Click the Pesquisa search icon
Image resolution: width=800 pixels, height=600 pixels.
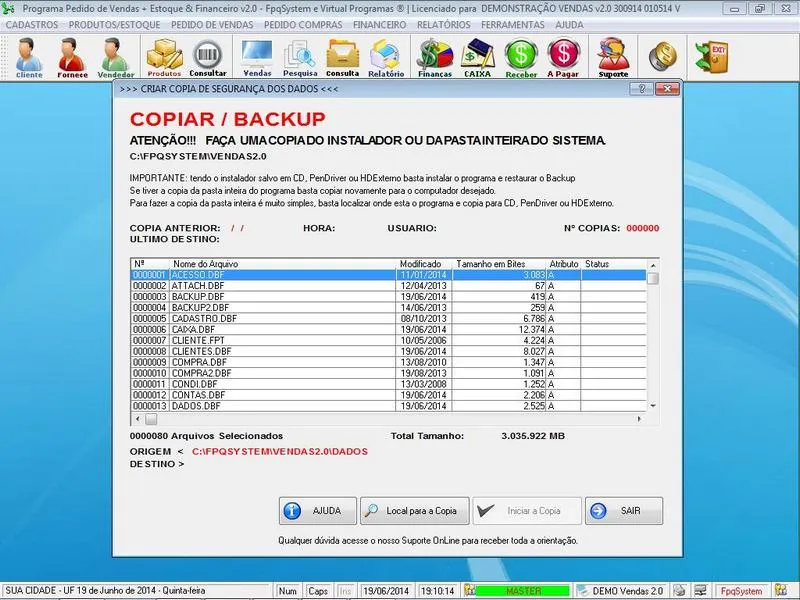pos(300,57)
